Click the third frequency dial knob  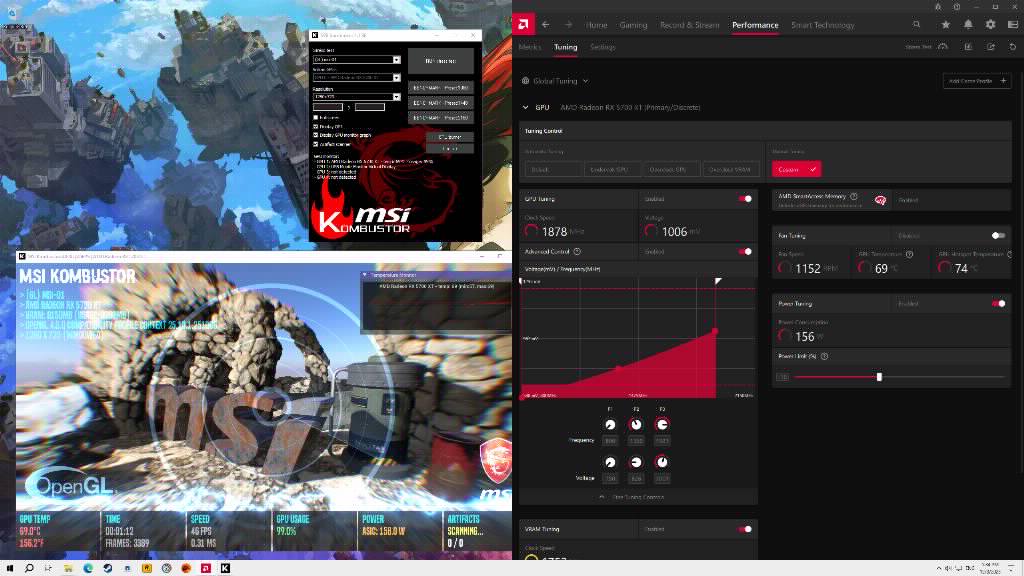coord(662,424)
